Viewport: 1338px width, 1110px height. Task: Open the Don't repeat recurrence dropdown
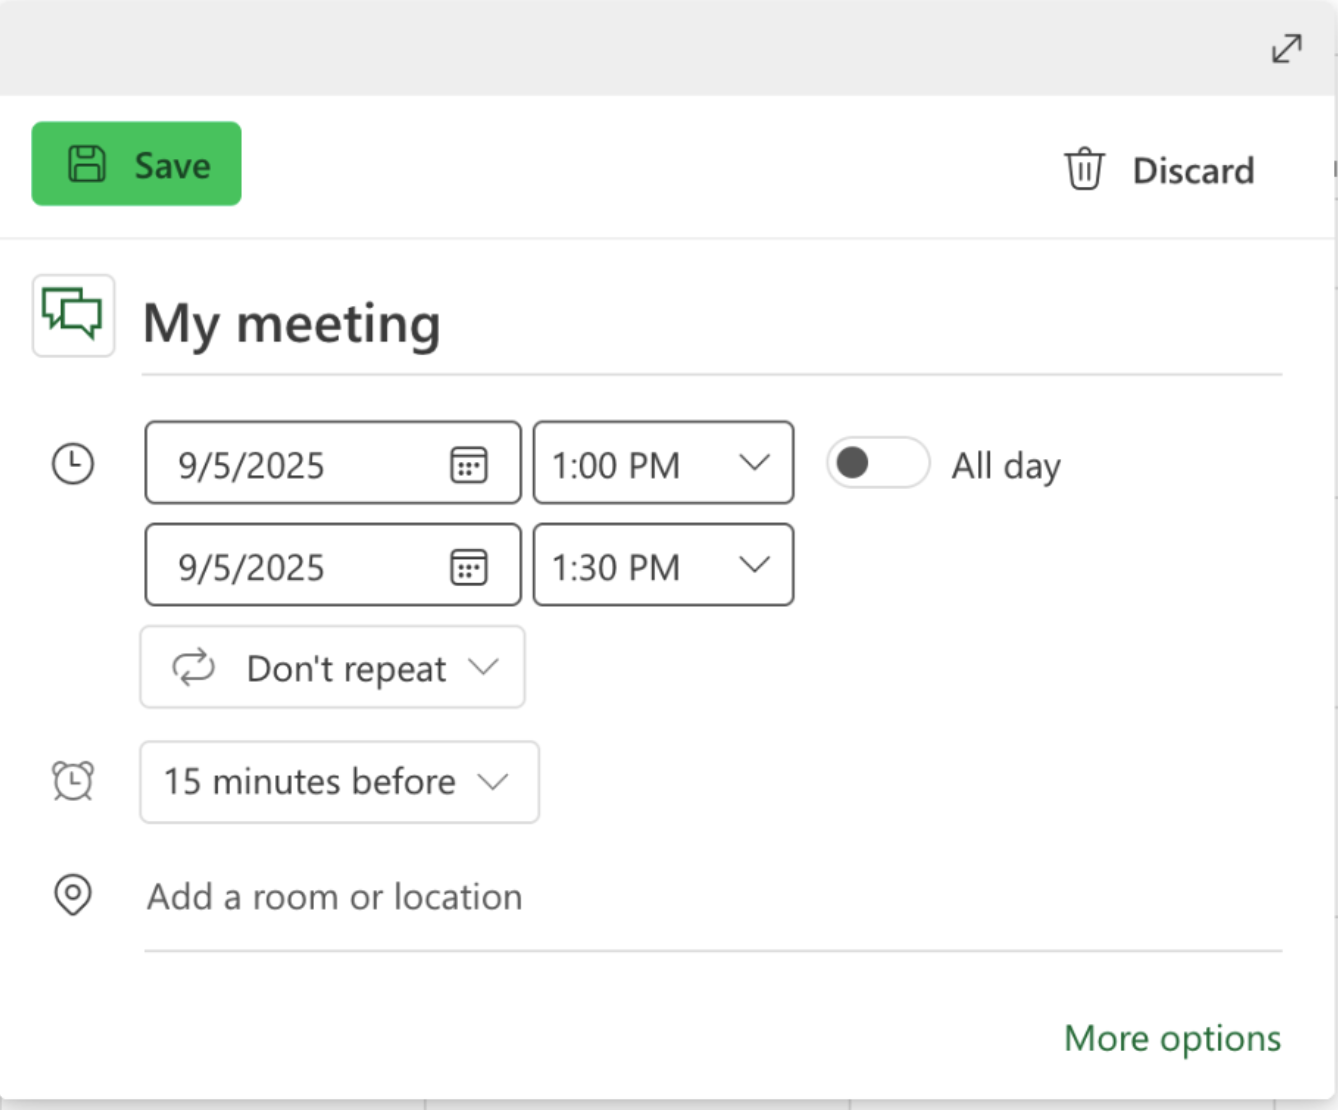(332, 667)
